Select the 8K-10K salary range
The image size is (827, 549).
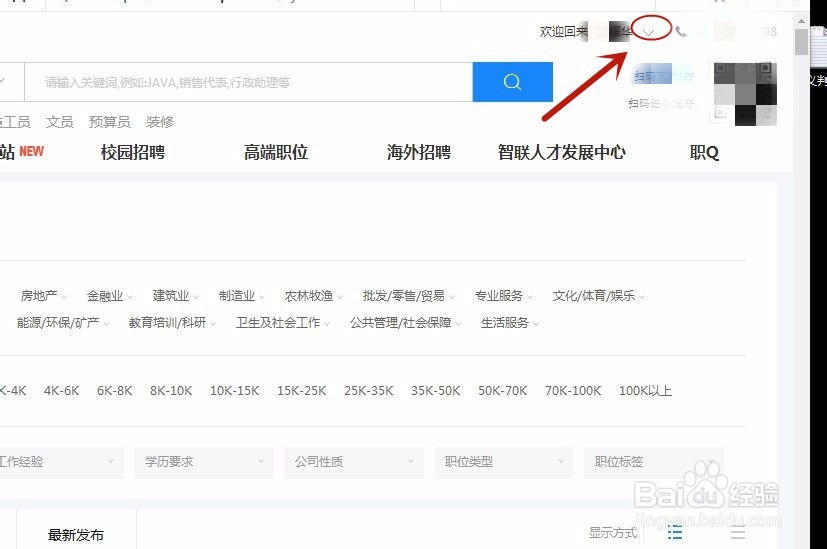tap(171, 391)
